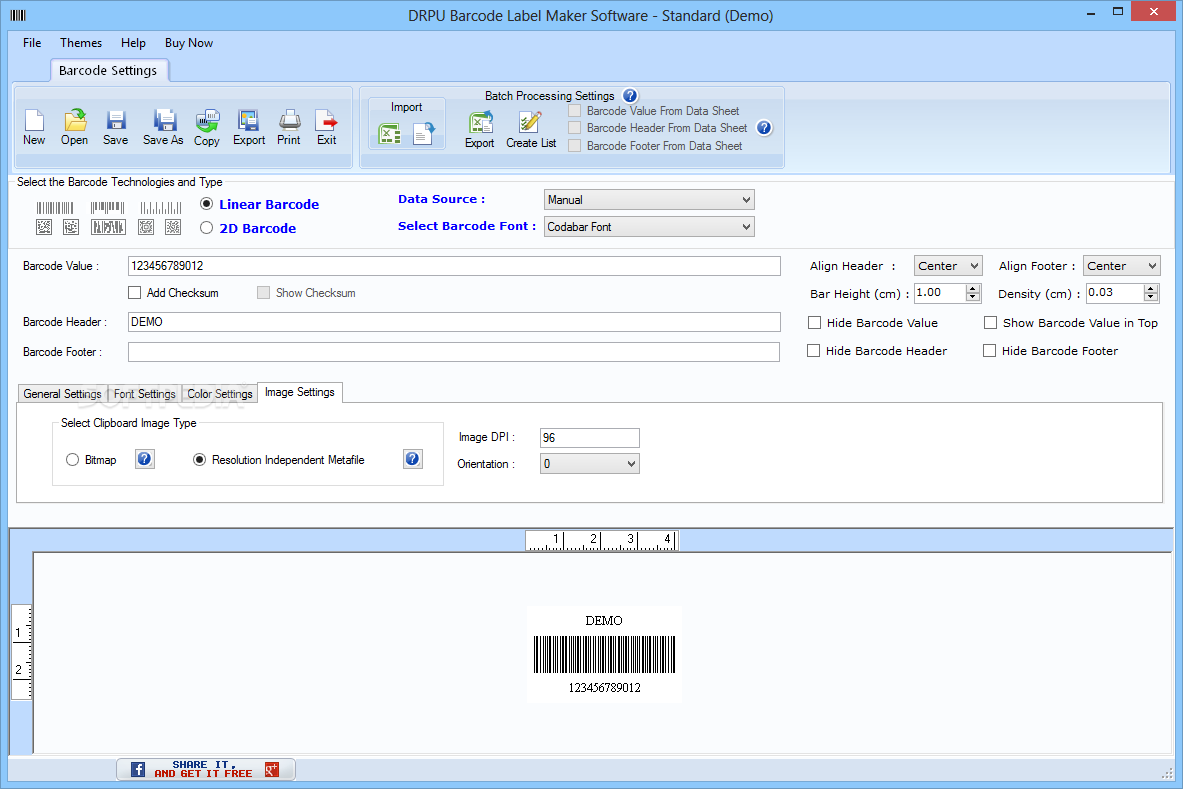
Task: Click the Bar Height value field
Action: [940, 293]
